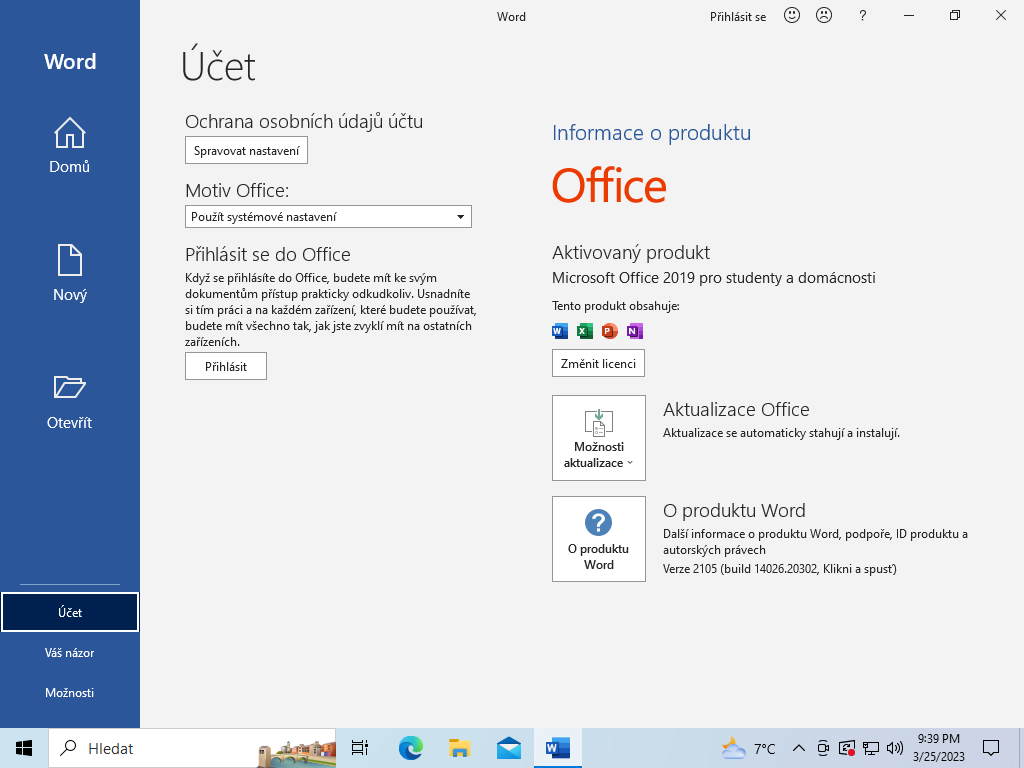Click the Změnit licenci button
This screenshot has width=1024, height=768.
coord(598,363)
